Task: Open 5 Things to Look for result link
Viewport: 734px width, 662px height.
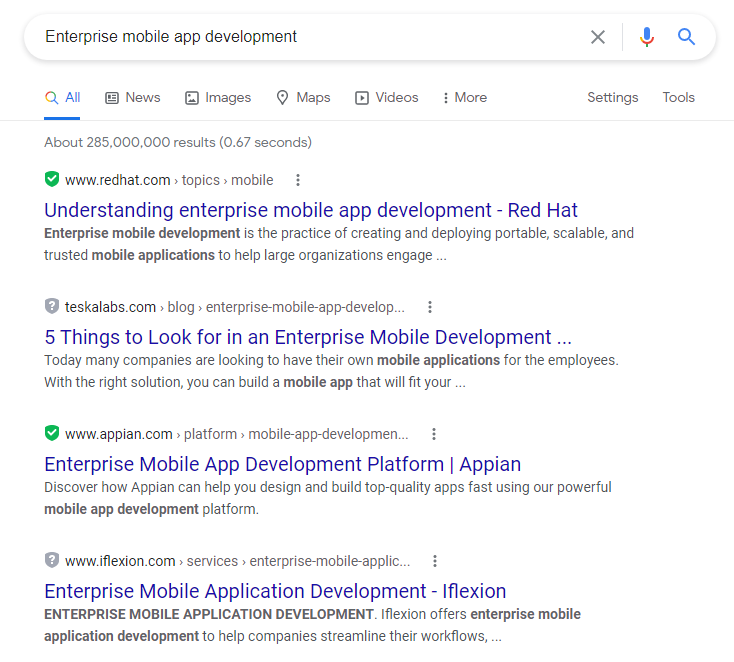Action: (x=308, y=337)
